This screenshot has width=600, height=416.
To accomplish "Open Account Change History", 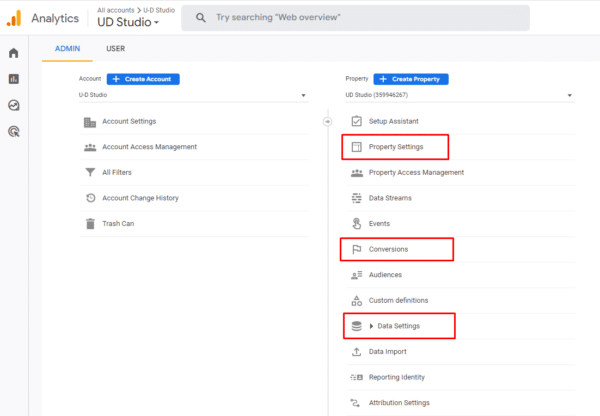I will [140, 198].
